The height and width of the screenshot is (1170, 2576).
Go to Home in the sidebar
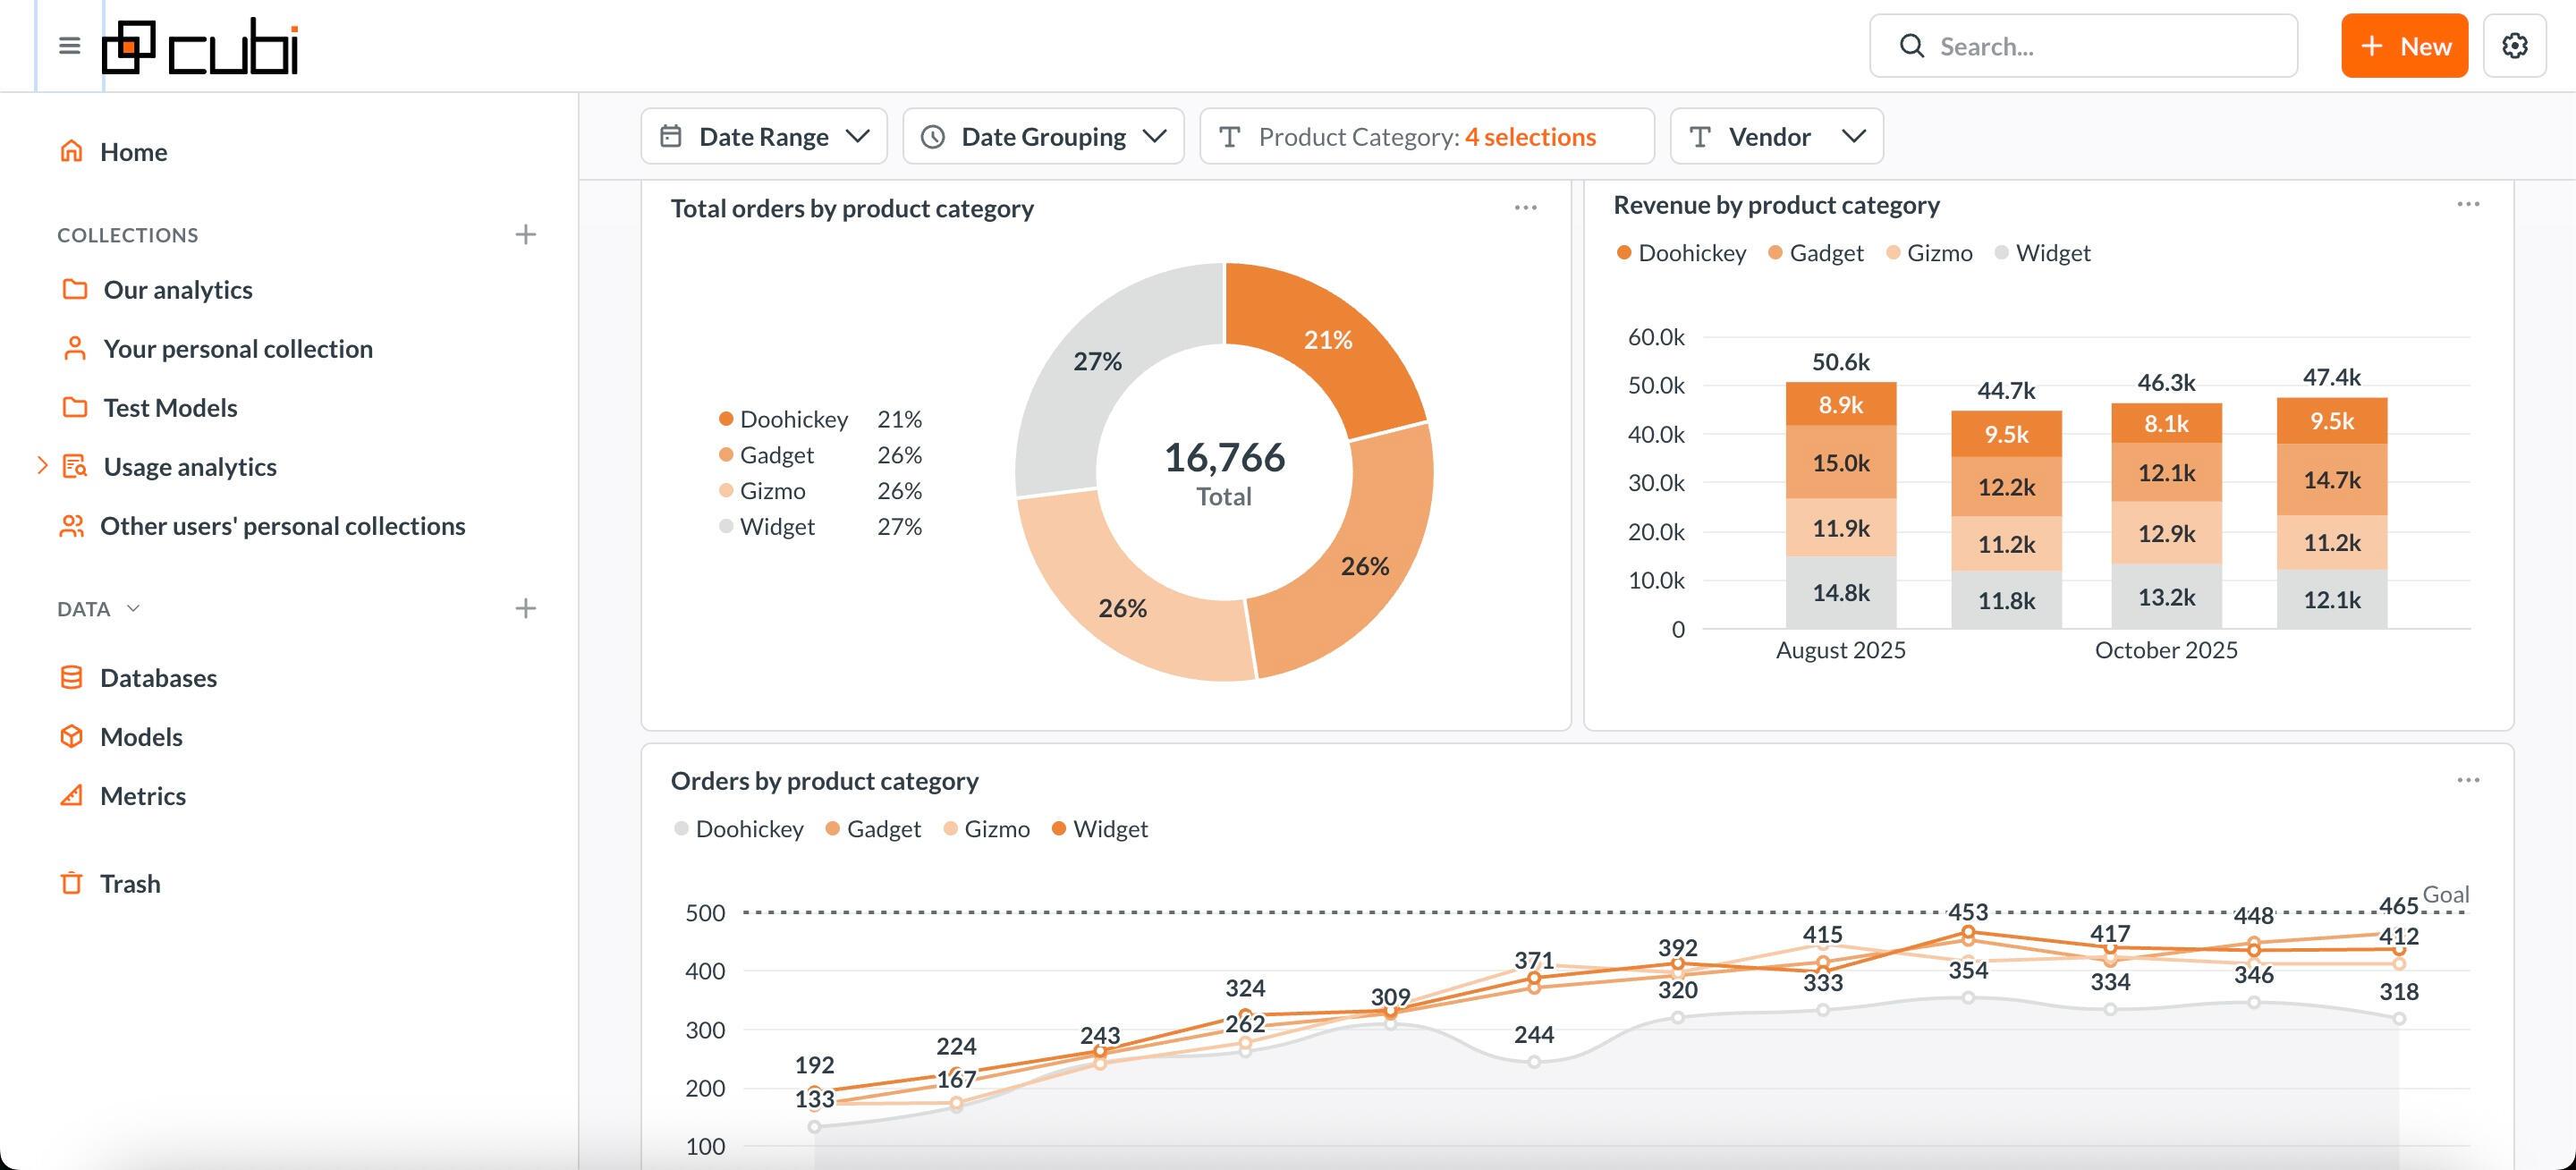pyautogui.click(x=133, y=152)
